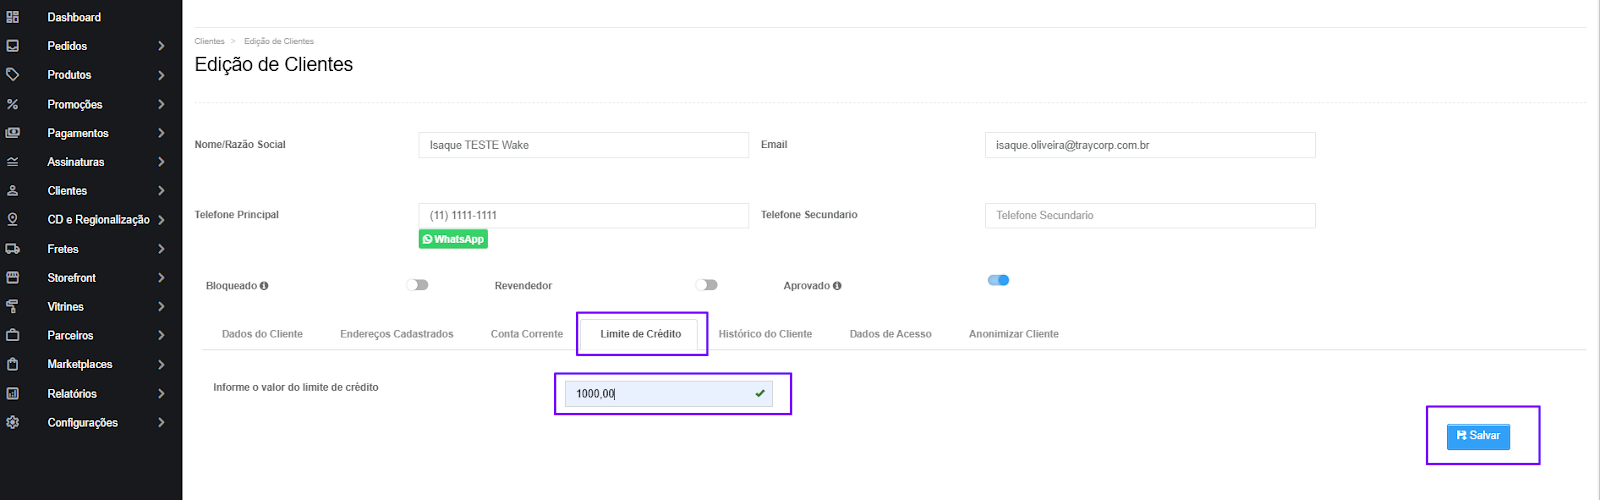
Task: Open the Histórico do Cliente tab
Action: (x=765, y=334)
